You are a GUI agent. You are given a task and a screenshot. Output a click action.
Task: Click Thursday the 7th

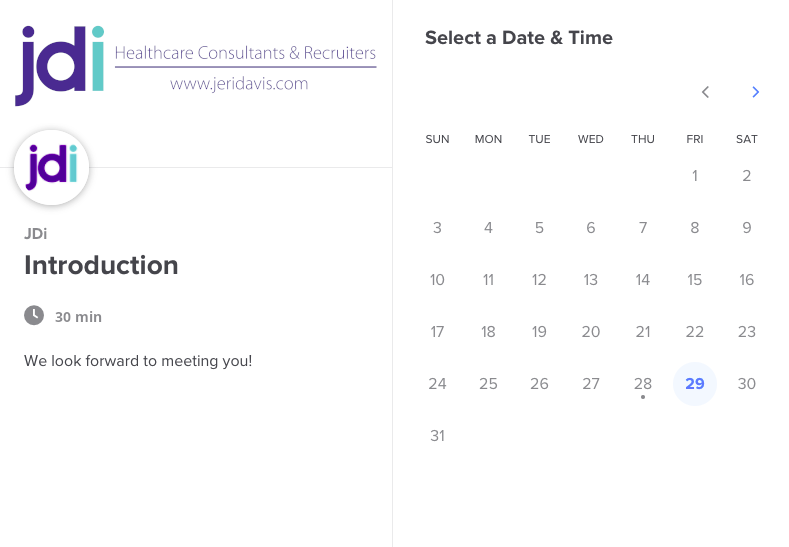(643, 227)
